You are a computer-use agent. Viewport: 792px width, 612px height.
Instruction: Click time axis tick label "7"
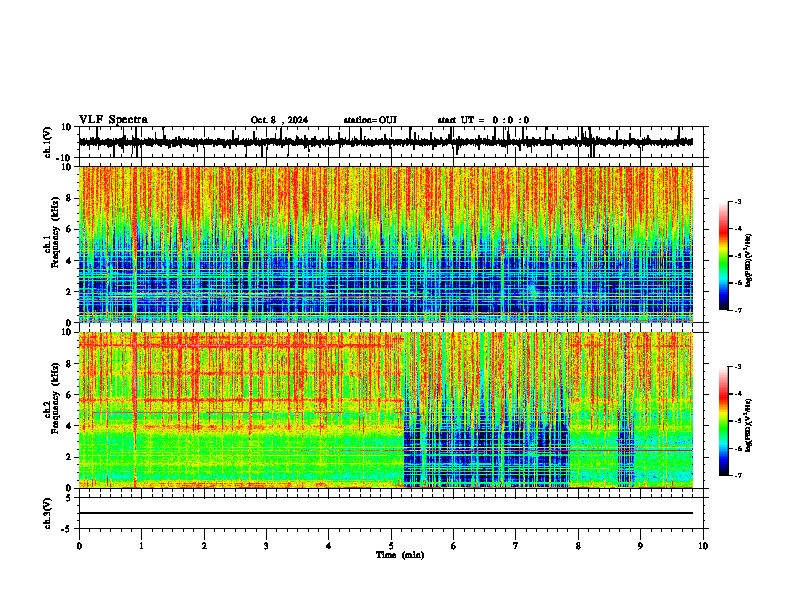click(516, 546)
